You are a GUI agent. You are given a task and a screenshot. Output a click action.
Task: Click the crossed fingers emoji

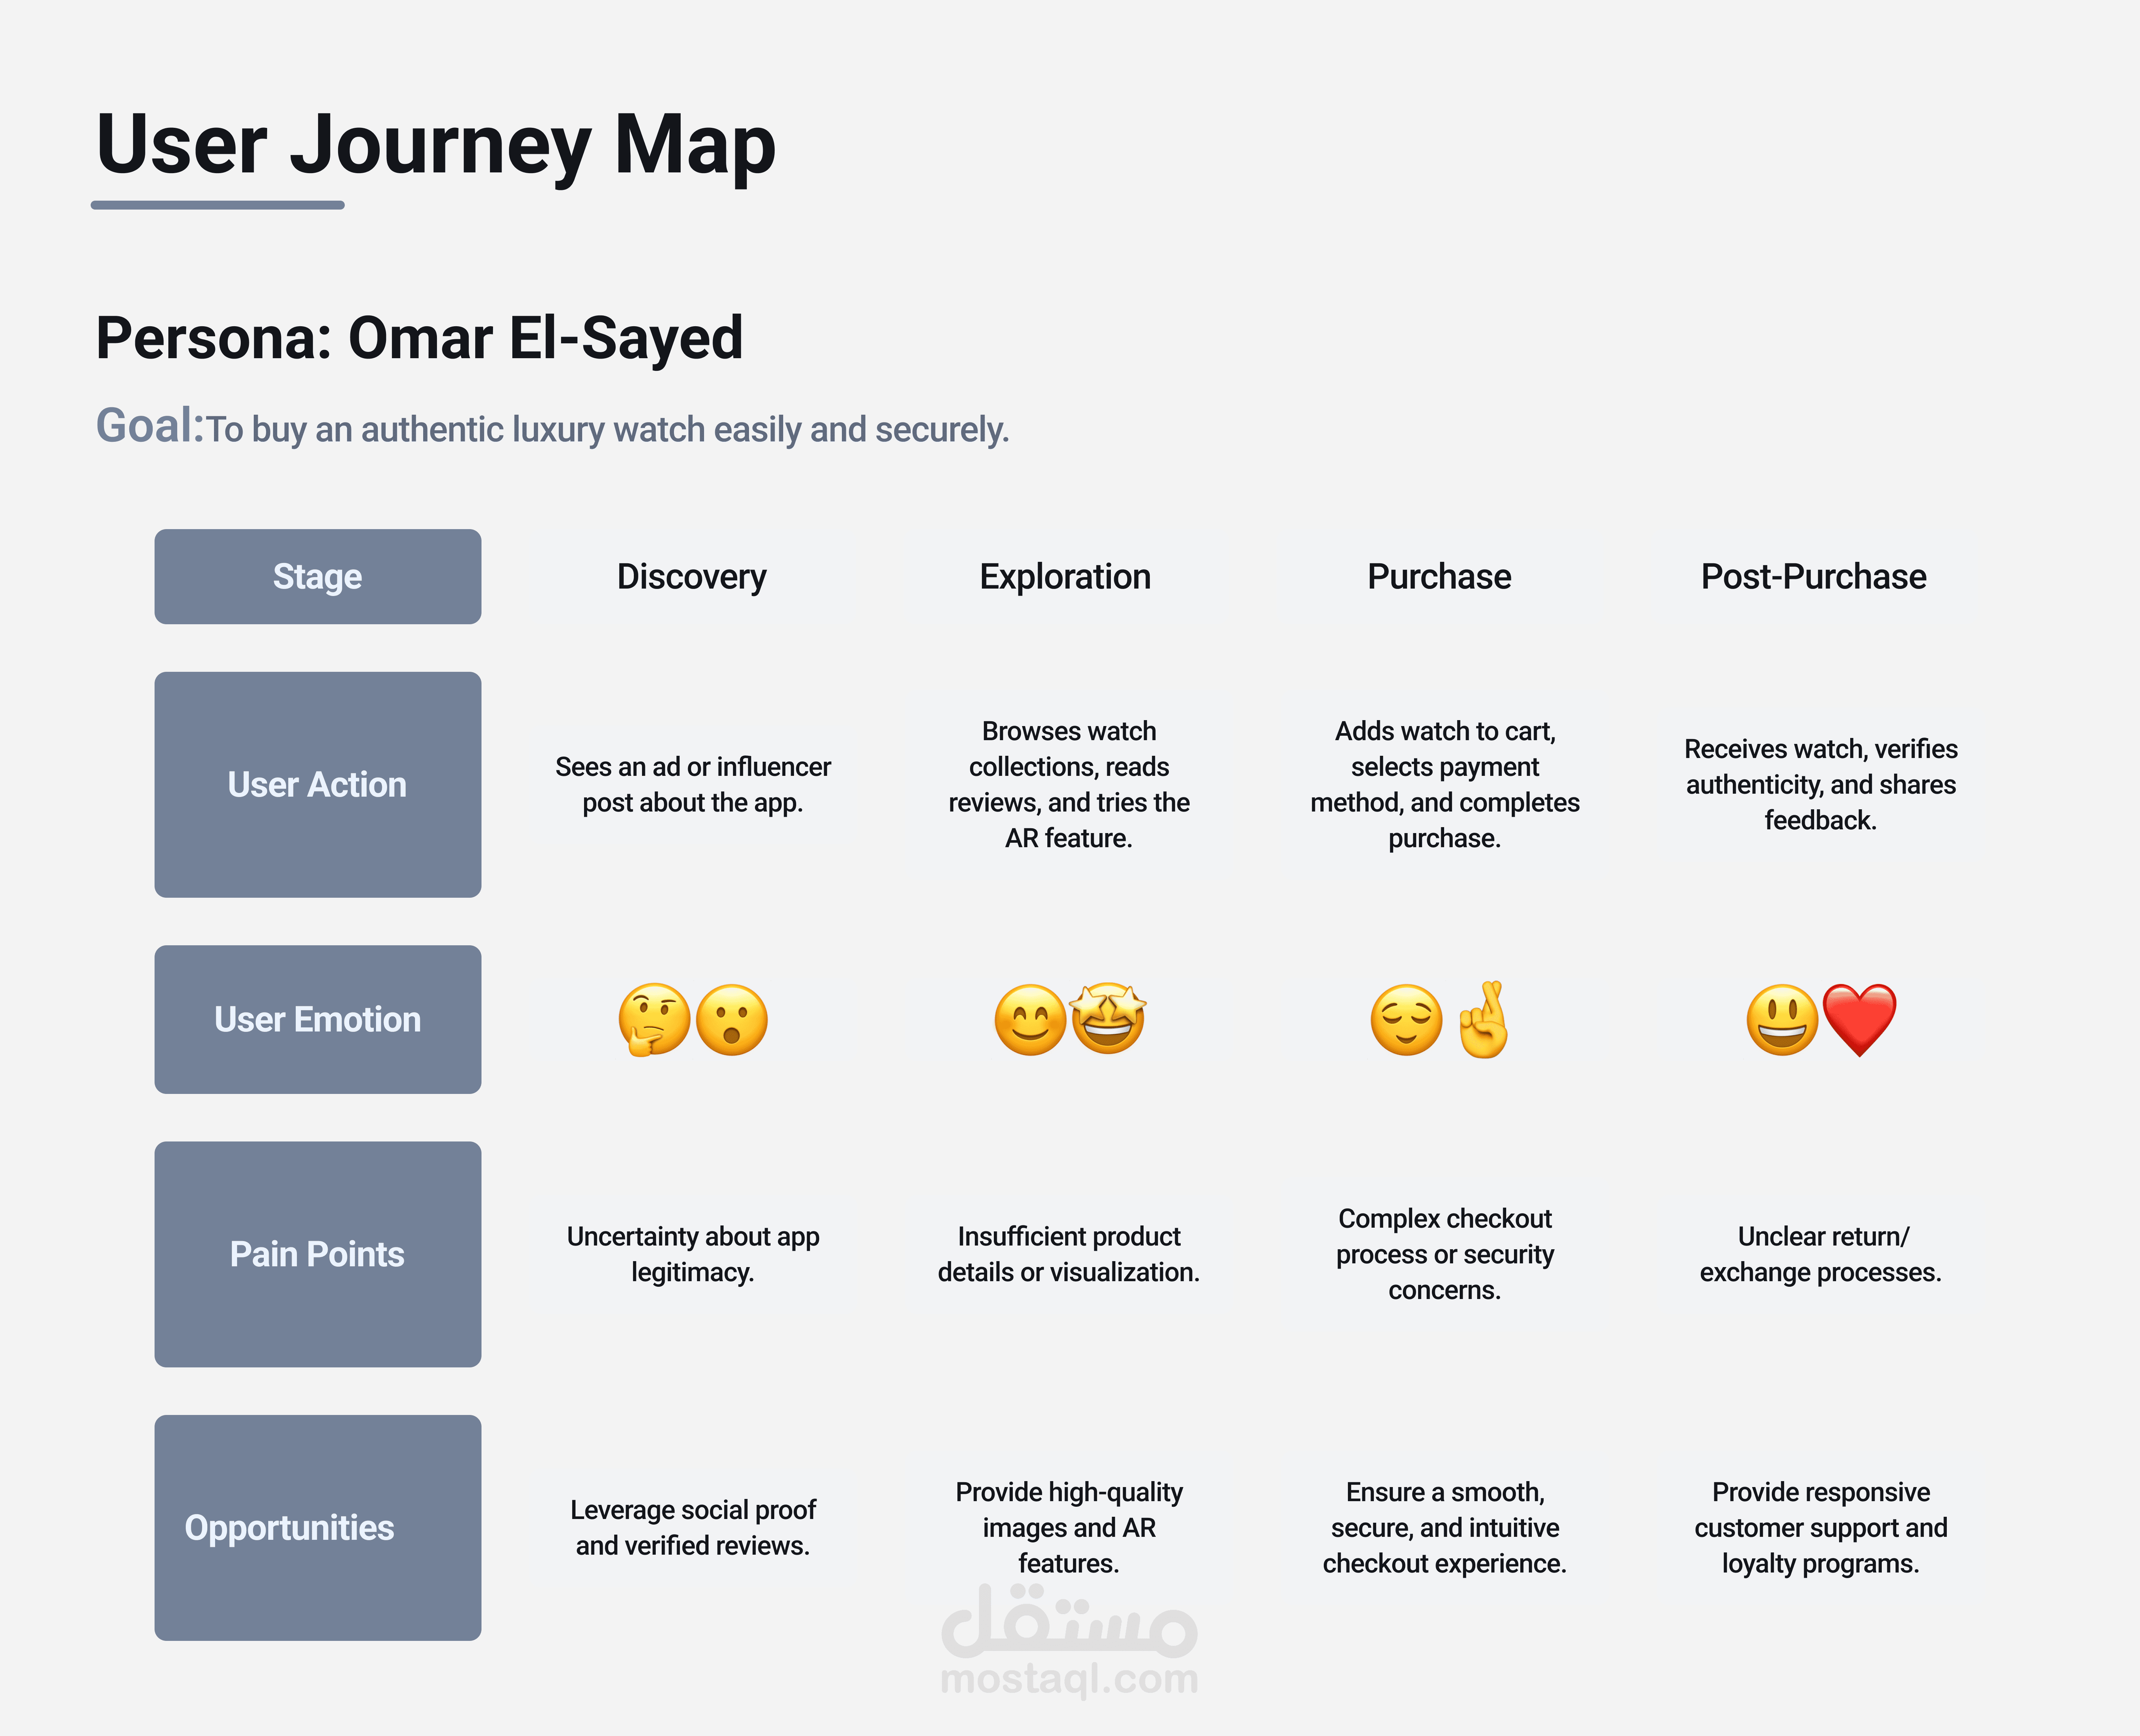tap(1484, 1019)
